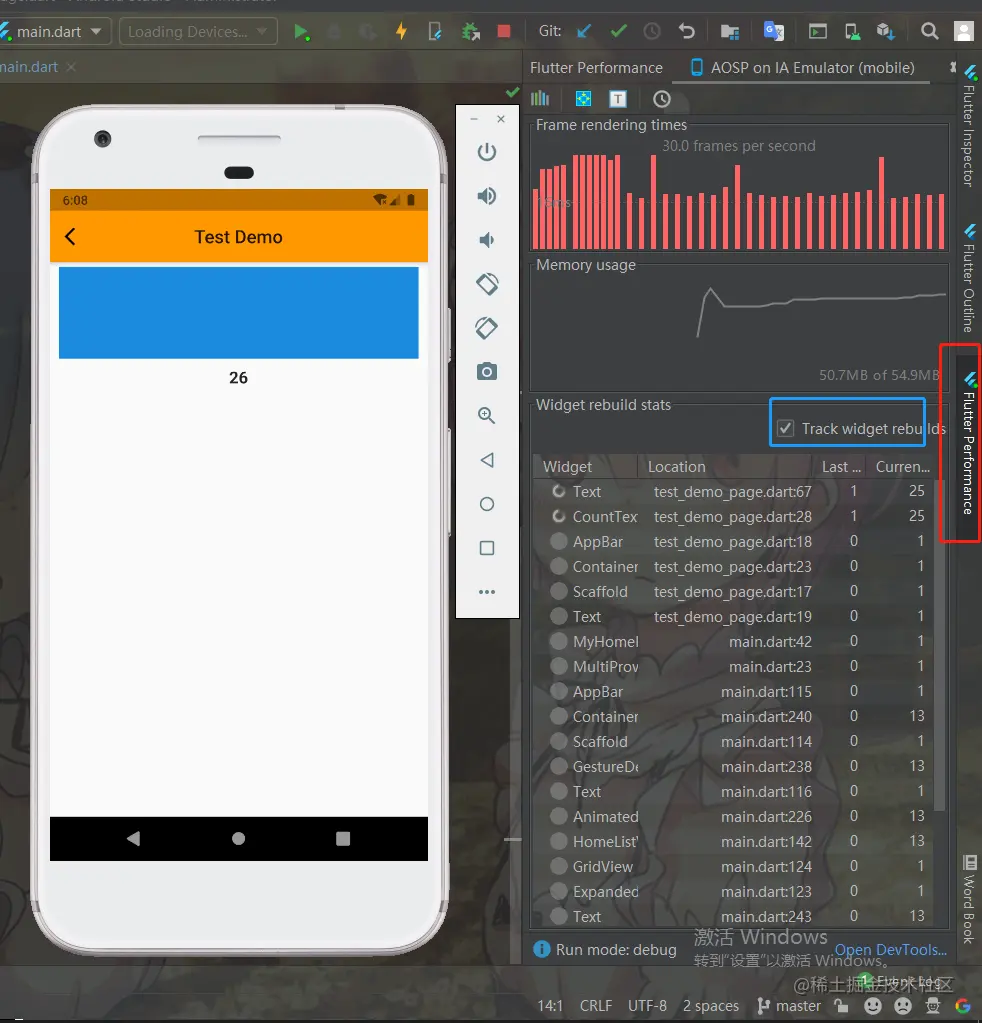Lower emulator volume
982x1023 pixels.
487,240
